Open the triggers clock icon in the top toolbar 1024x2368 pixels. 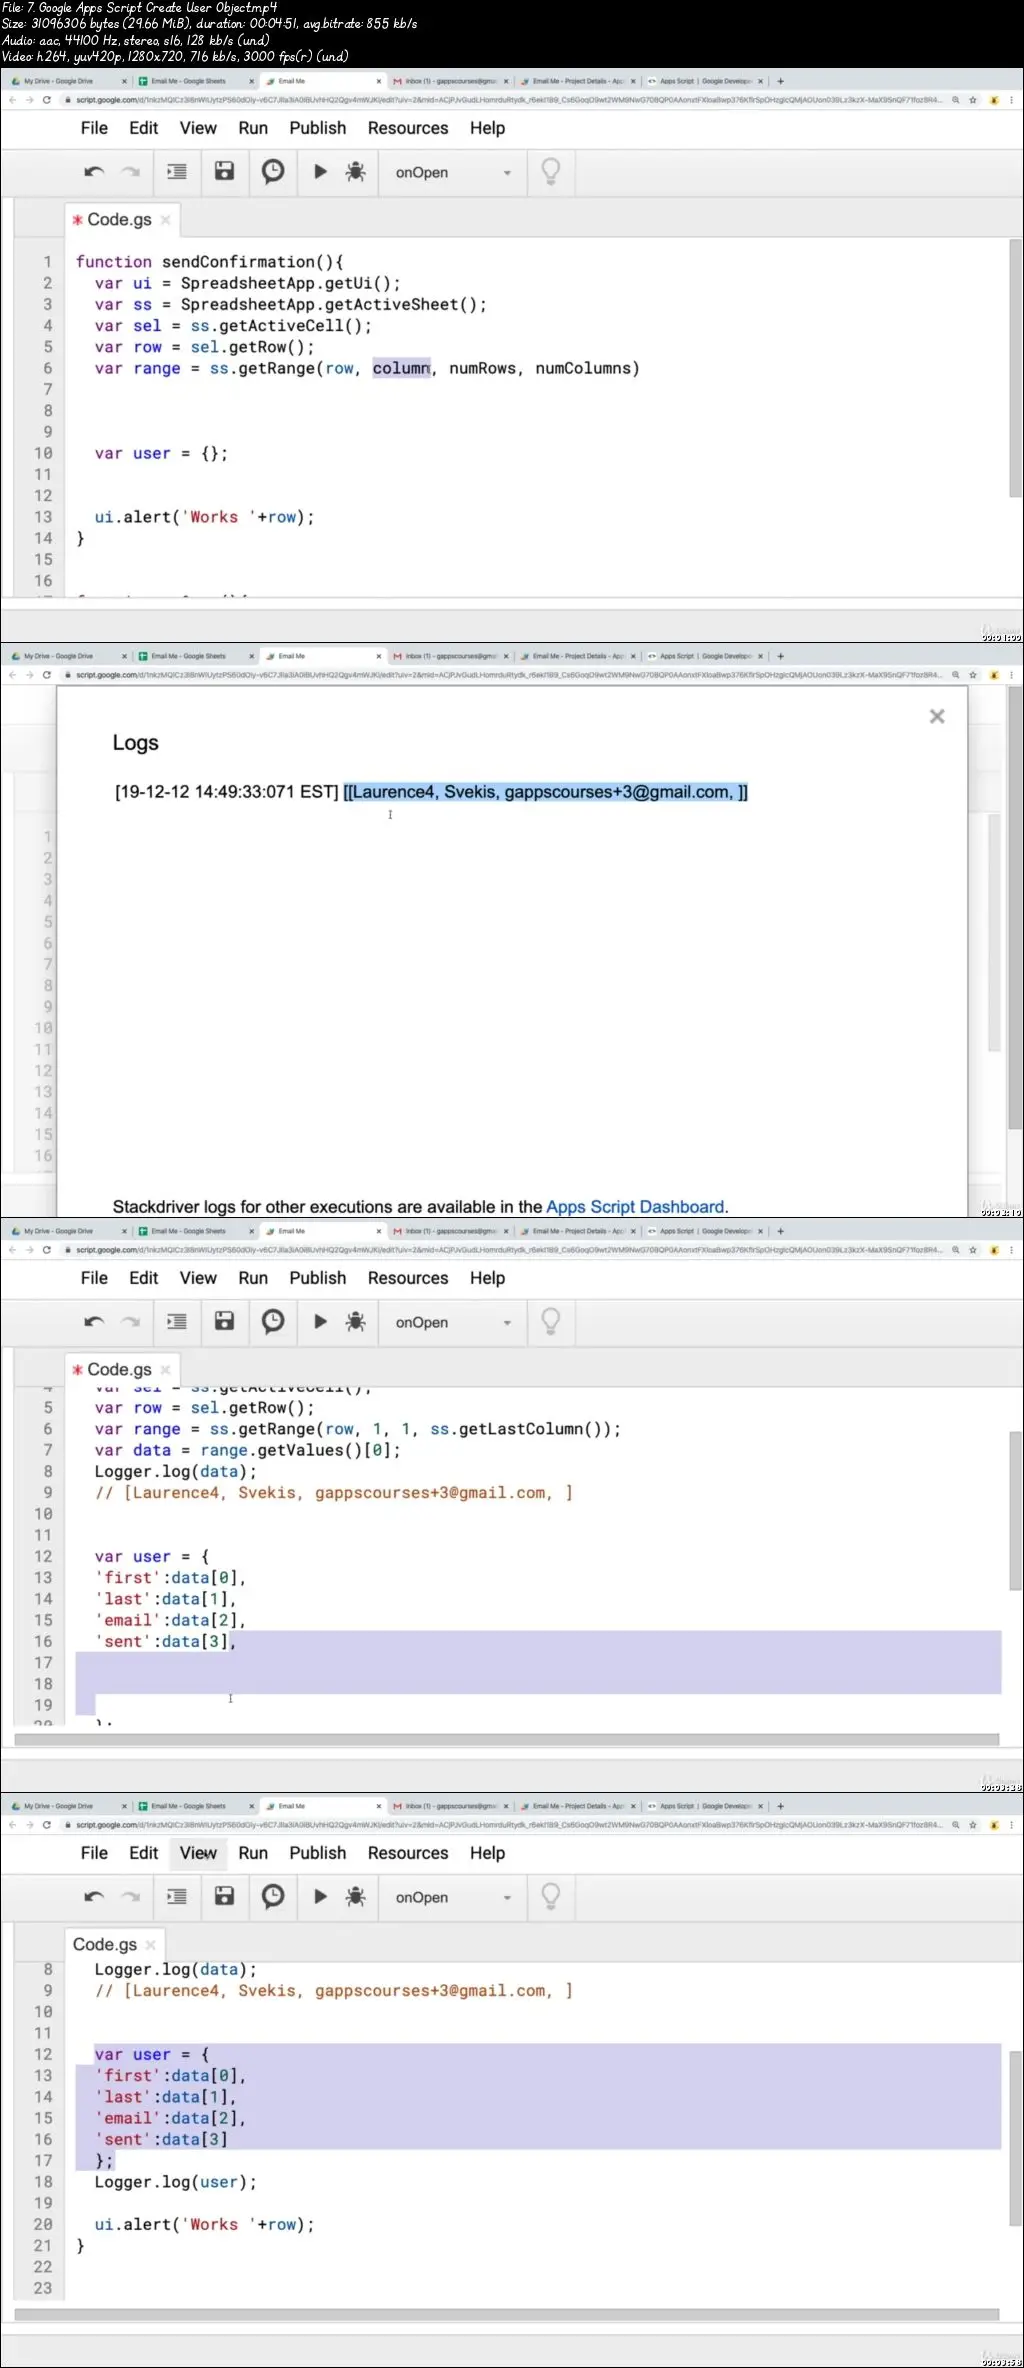272,172
